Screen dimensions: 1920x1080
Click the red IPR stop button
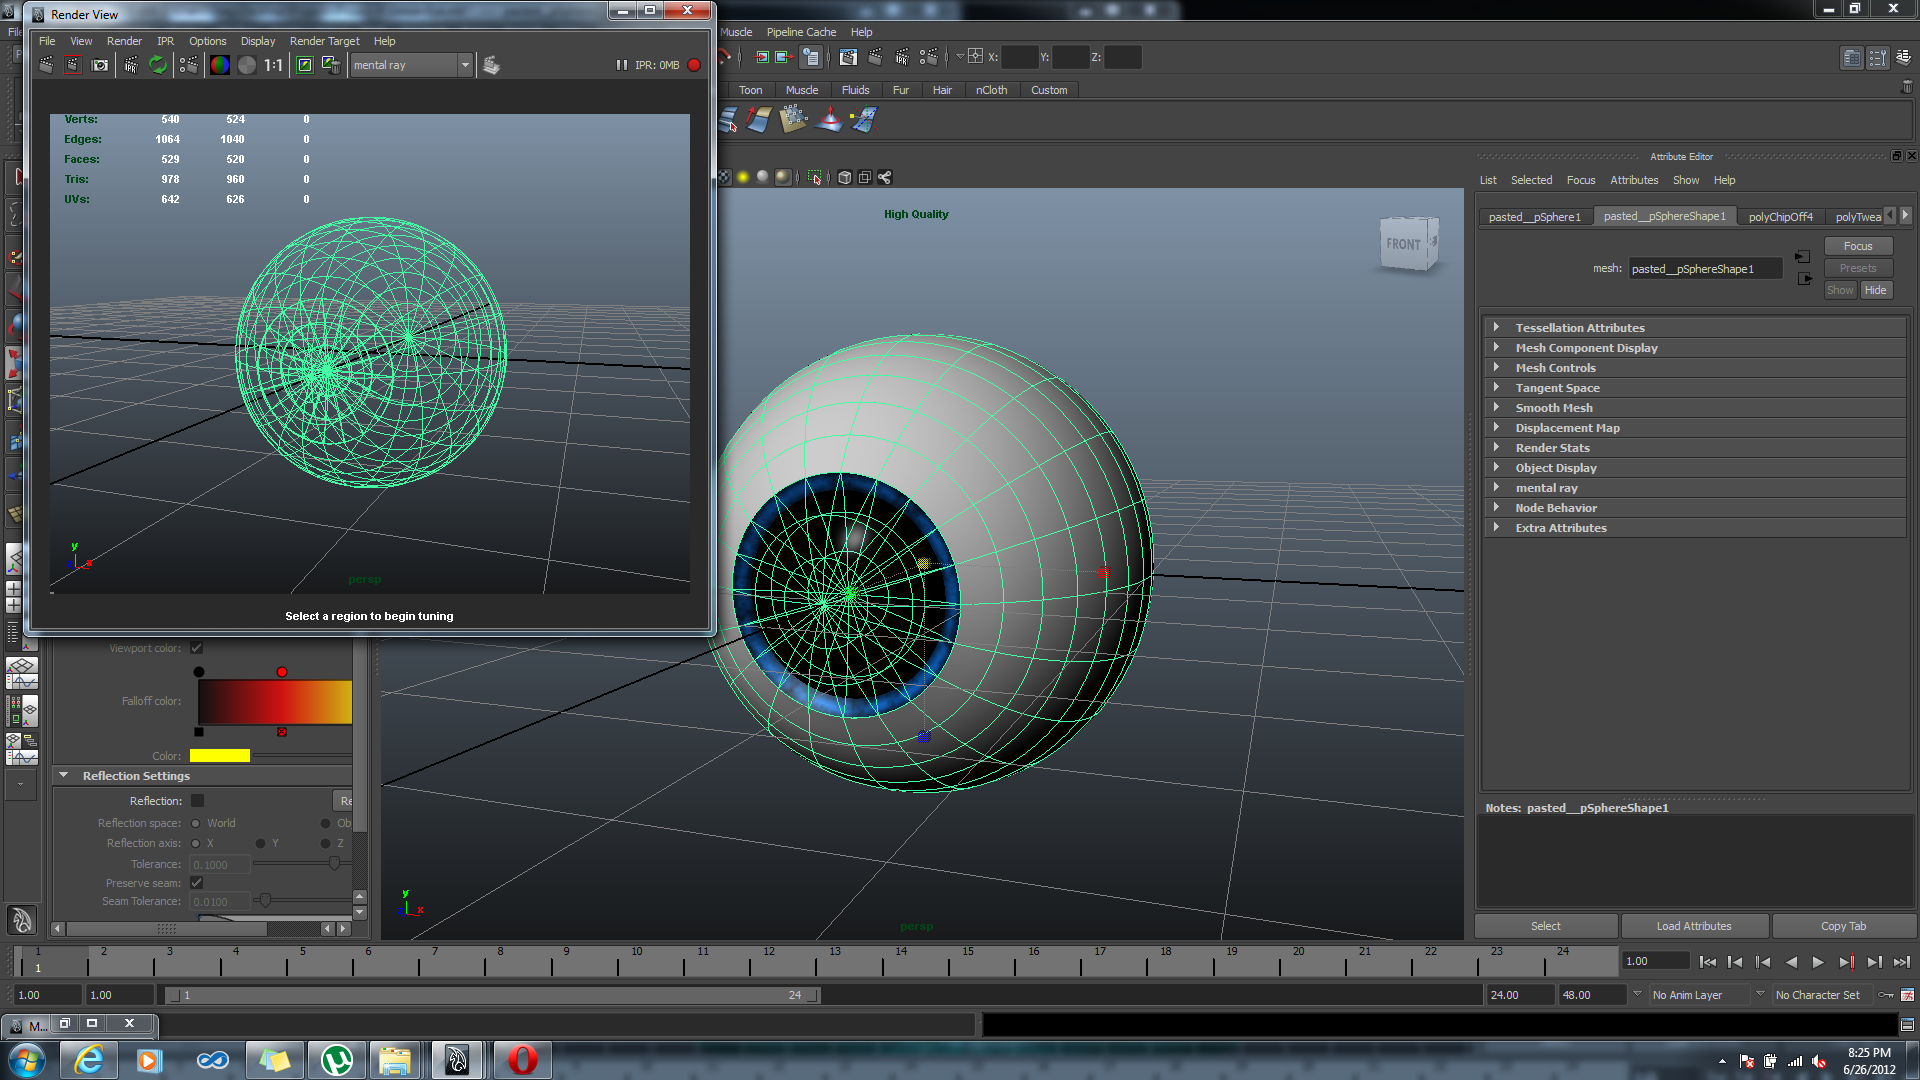pos(694,65)
